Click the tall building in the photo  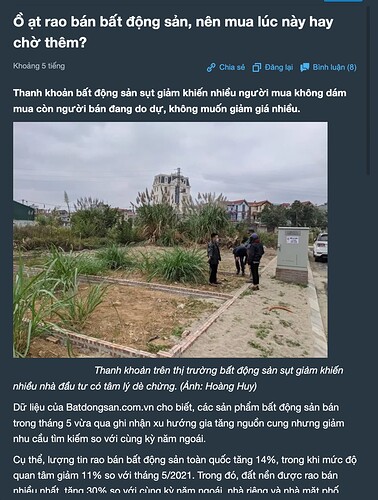(172, 190)
